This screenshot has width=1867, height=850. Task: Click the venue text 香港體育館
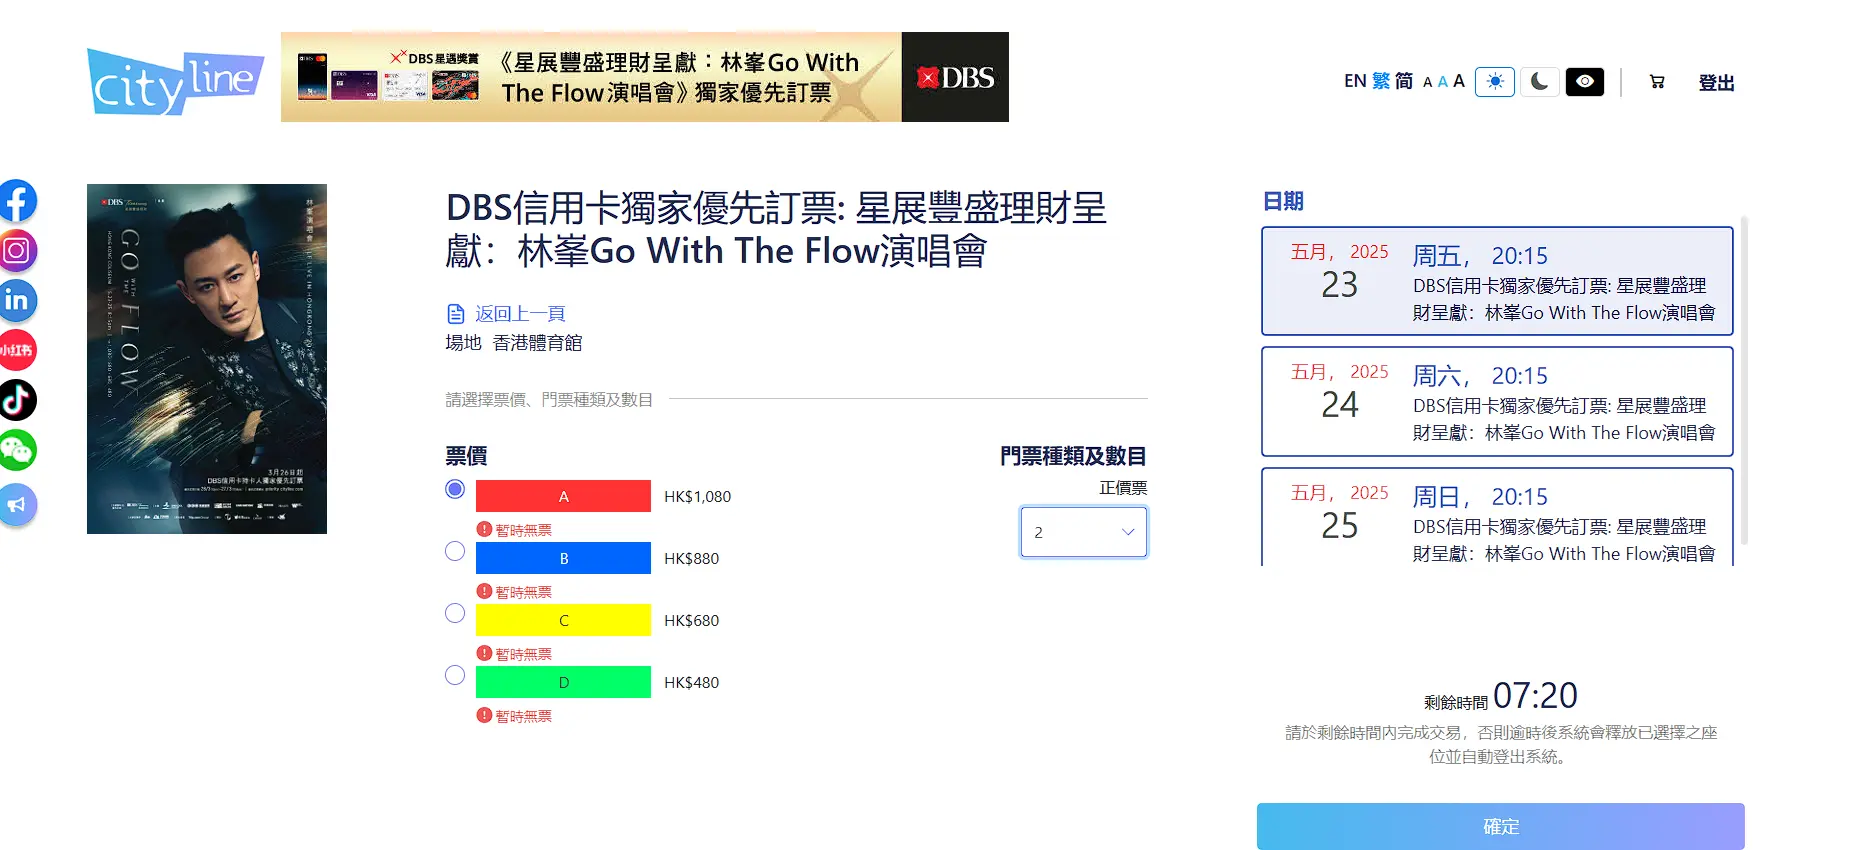click(537, 343)
